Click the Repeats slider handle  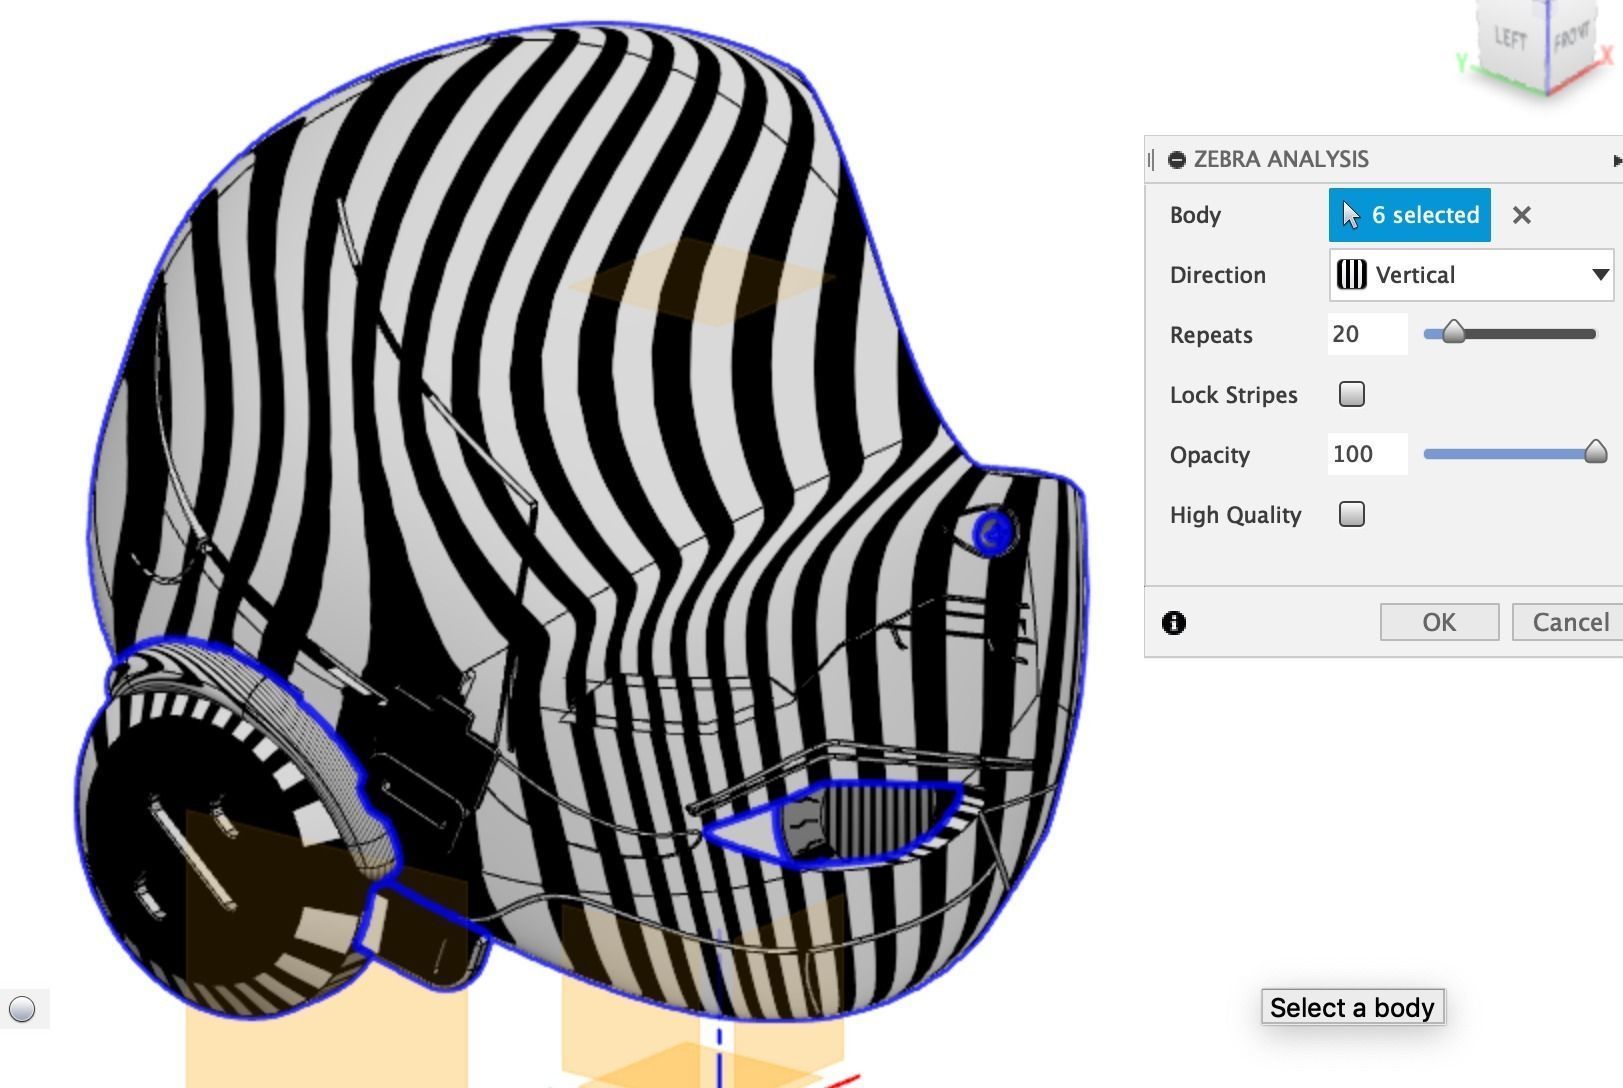[1453, 332]
